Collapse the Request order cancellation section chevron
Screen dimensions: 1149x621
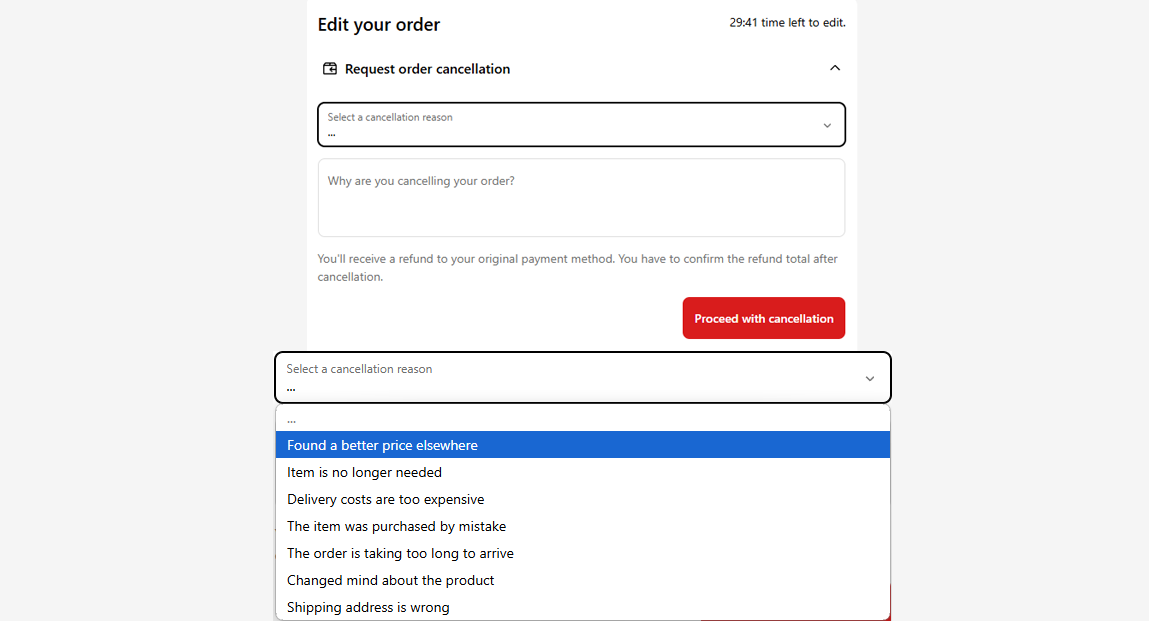click(835, 68)
